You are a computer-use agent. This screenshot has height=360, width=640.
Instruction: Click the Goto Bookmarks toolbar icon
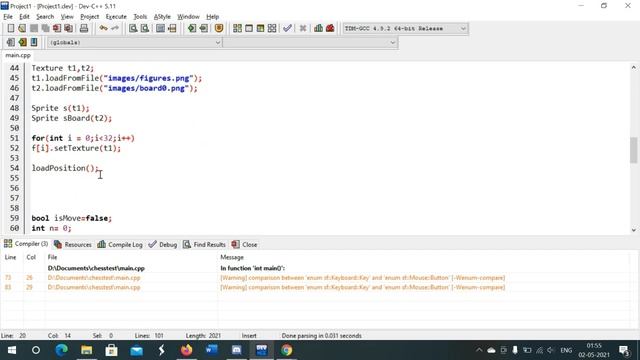[x=34, y=42]
